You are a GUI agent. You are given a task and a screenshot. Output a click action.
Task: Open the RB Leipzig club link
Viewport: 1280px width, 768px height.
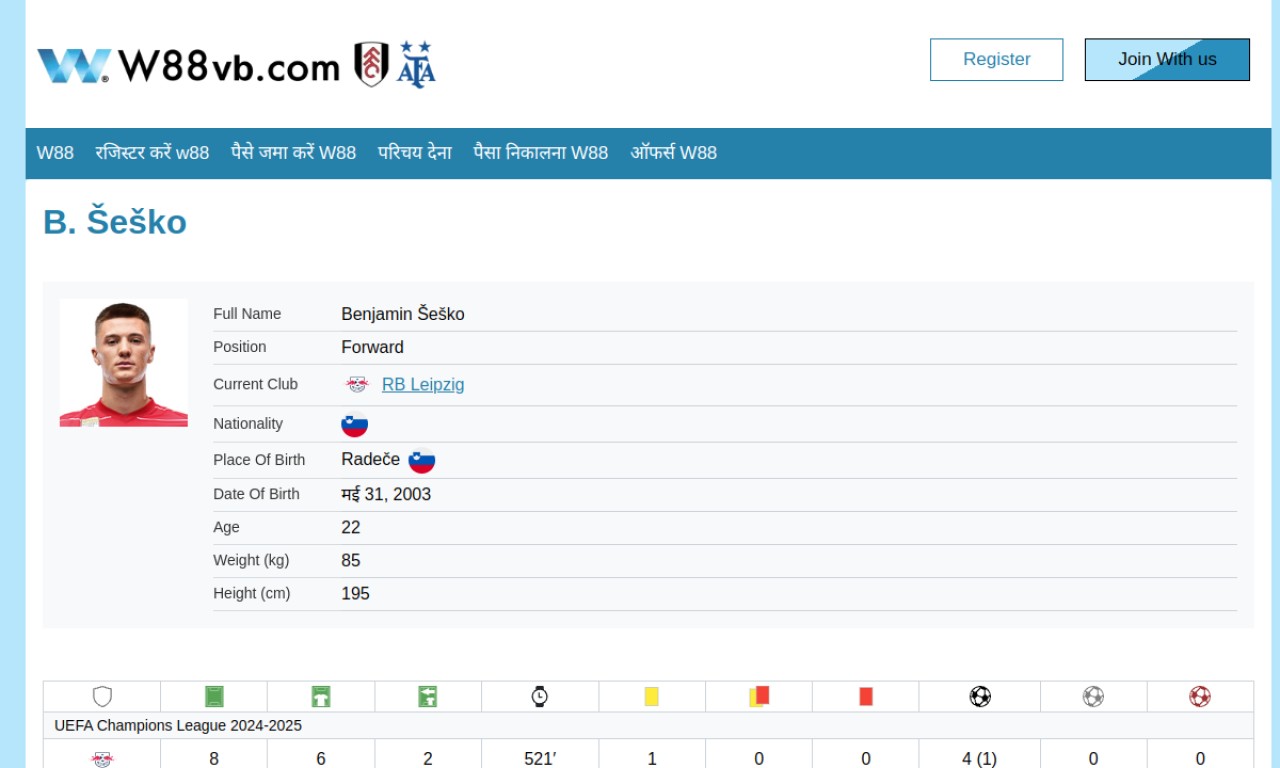pos(423,384)
